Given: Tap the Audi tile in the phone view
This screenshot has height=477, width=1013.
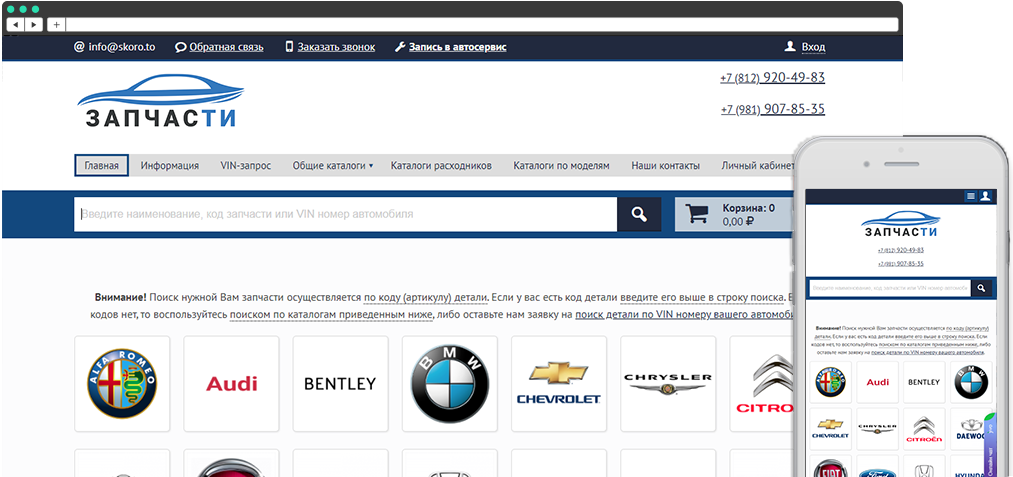Looking at the screenshot, I should [877, 382].
